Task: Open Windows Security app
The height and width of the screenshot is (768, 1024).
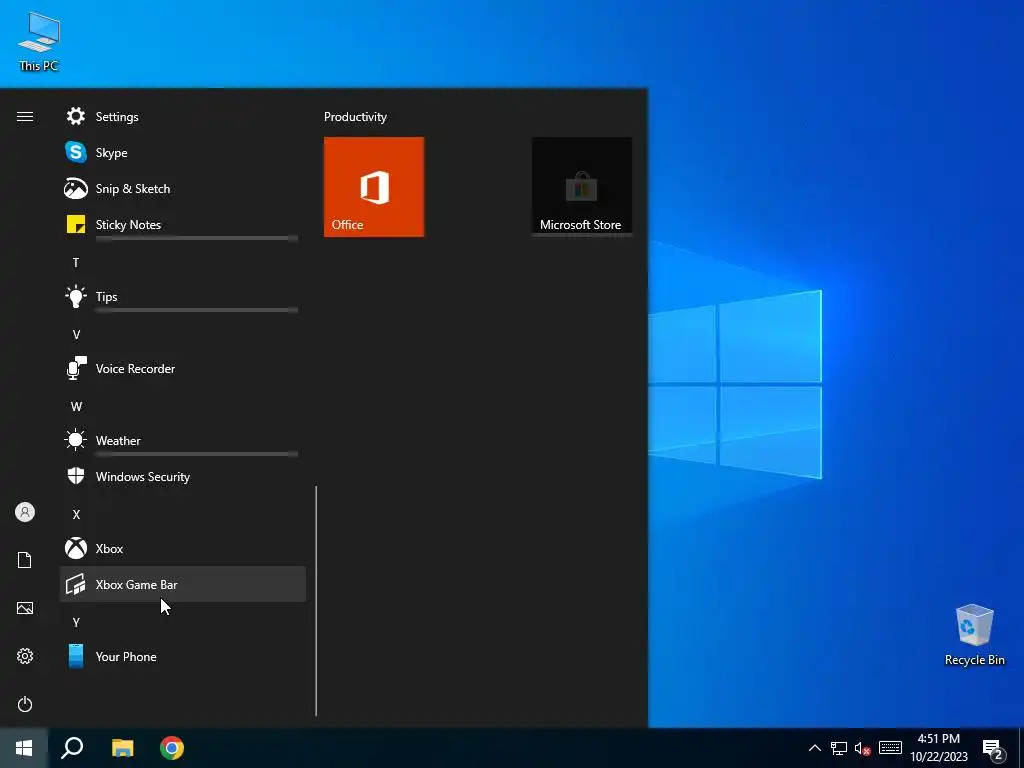Action: click(183, 477)
